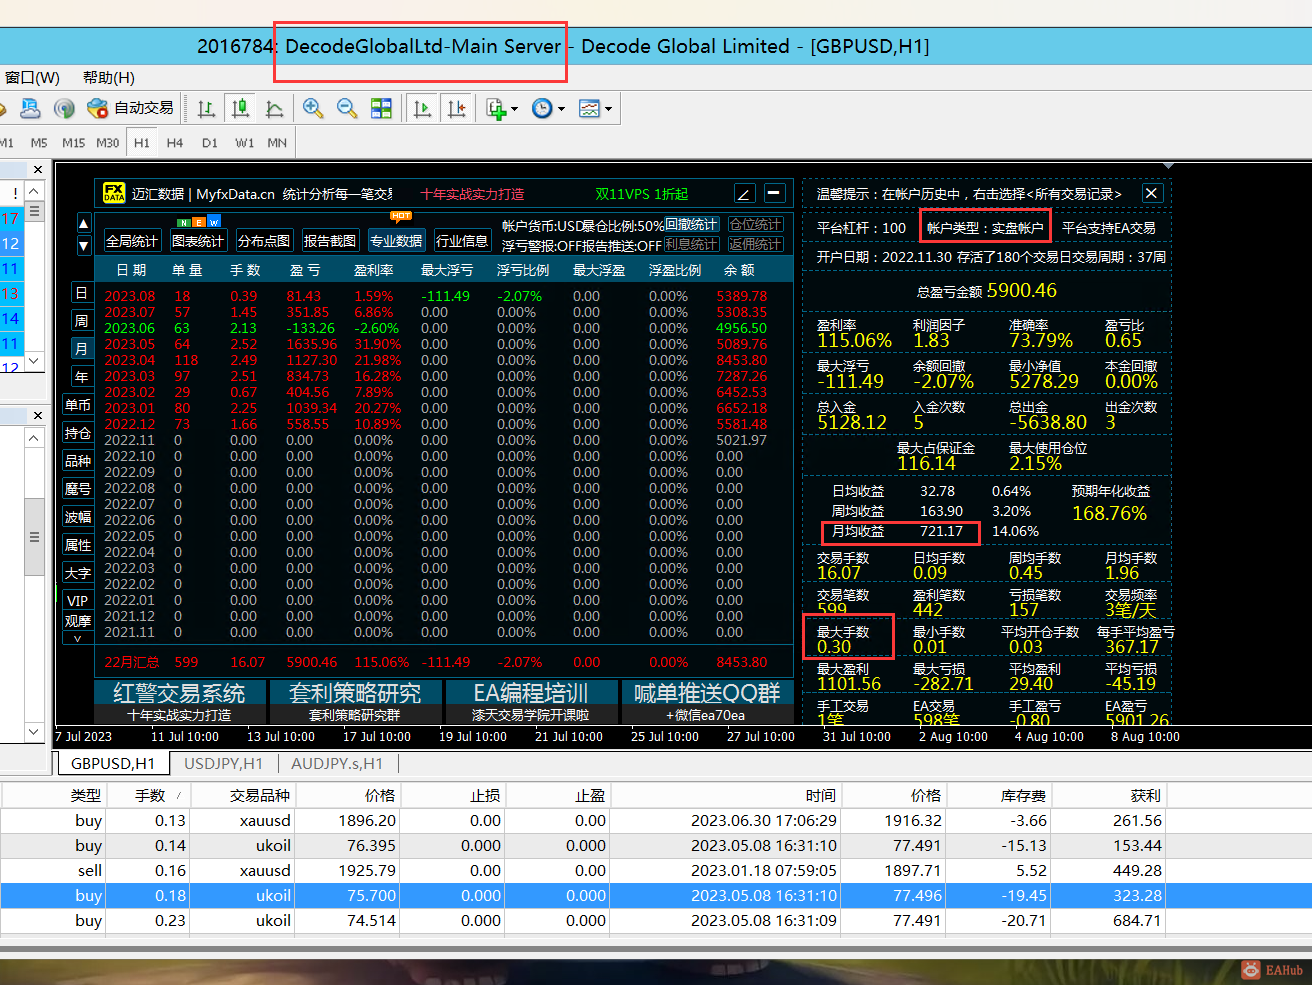Viewport: 1312px width, 985px height.
Task: Tile chart windows with grid icon
Action: [381, 108]
